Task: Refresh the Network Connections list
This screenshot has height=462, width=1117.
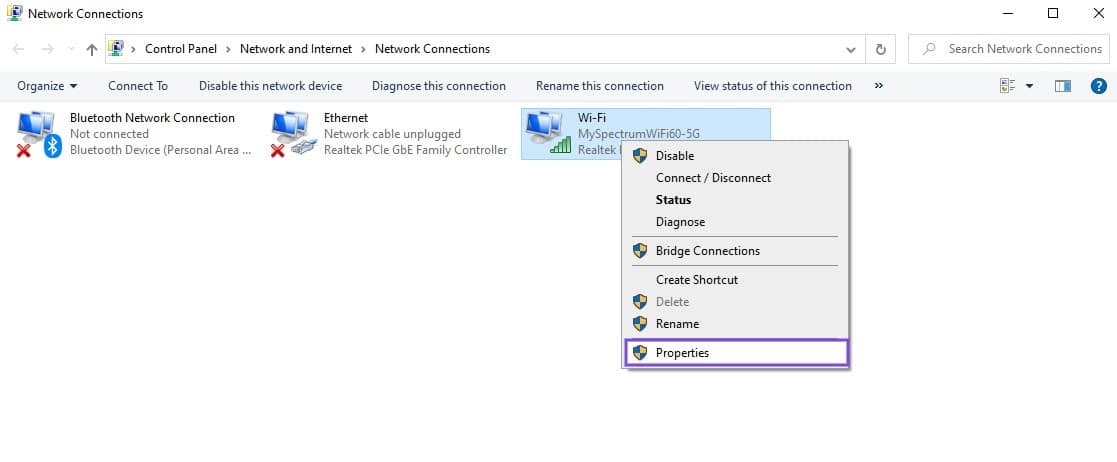Action: tap(880, 49)
